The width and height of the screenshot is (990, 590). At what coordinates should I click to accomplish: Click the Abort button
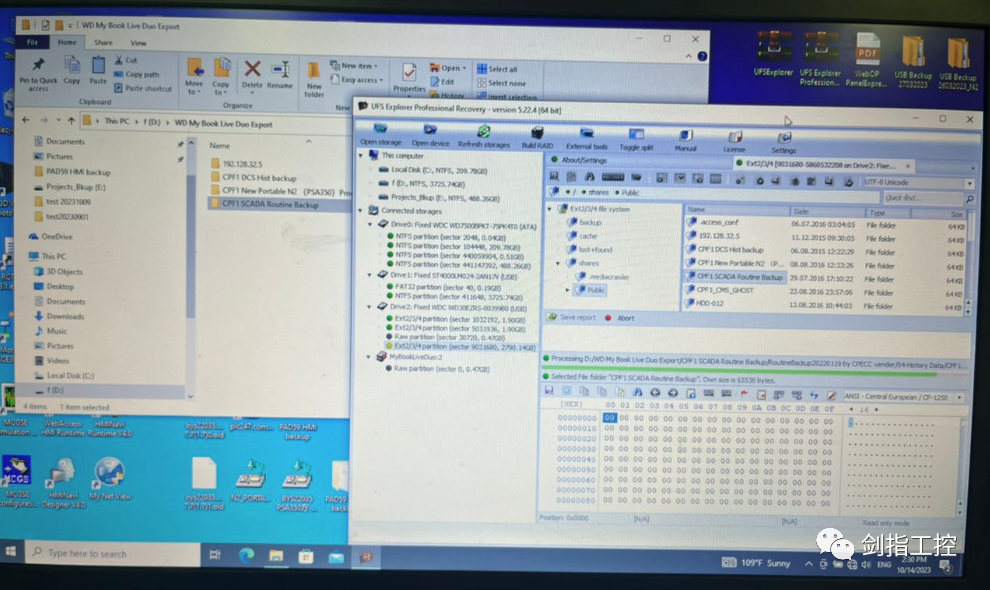point(626,318)
